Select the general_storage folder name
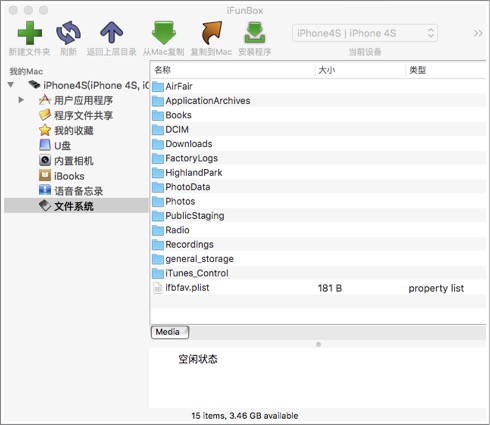Screen dimensions: 490x425 click(199, 259)
